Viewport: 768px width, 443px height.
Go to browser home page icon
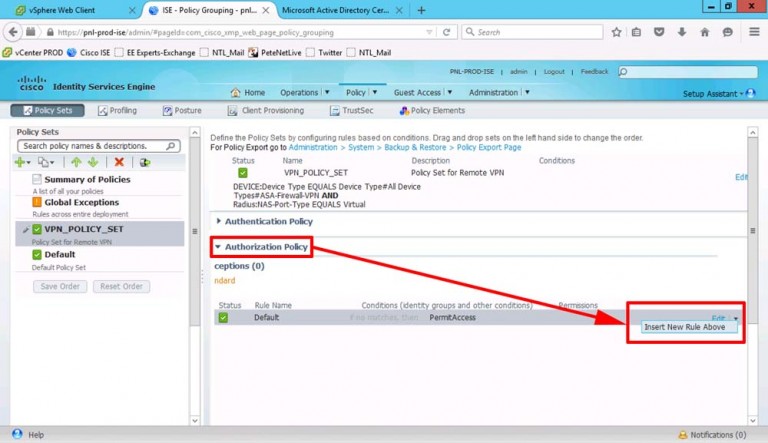coord(705,32)
